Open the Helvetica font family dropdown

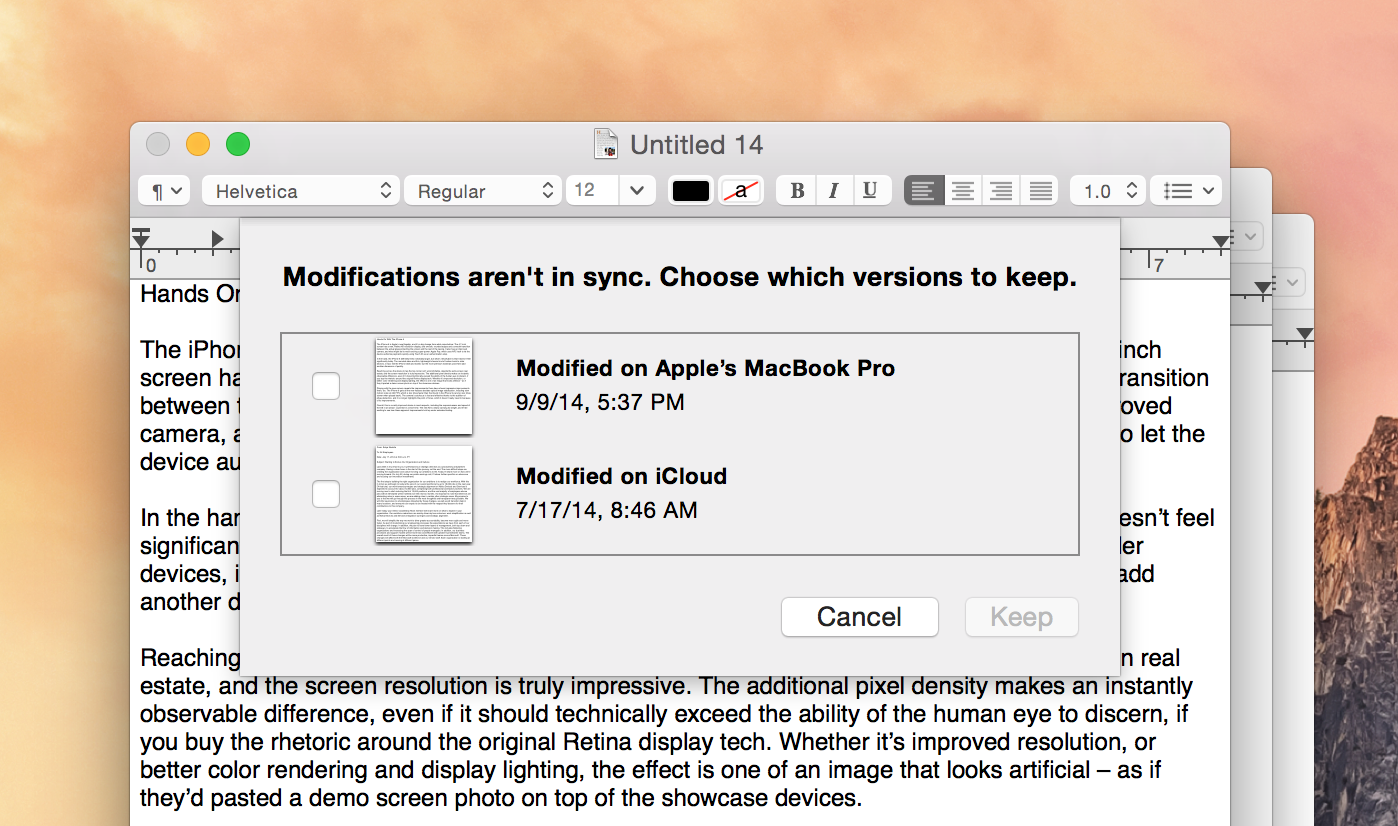click(x=301, y=190)
